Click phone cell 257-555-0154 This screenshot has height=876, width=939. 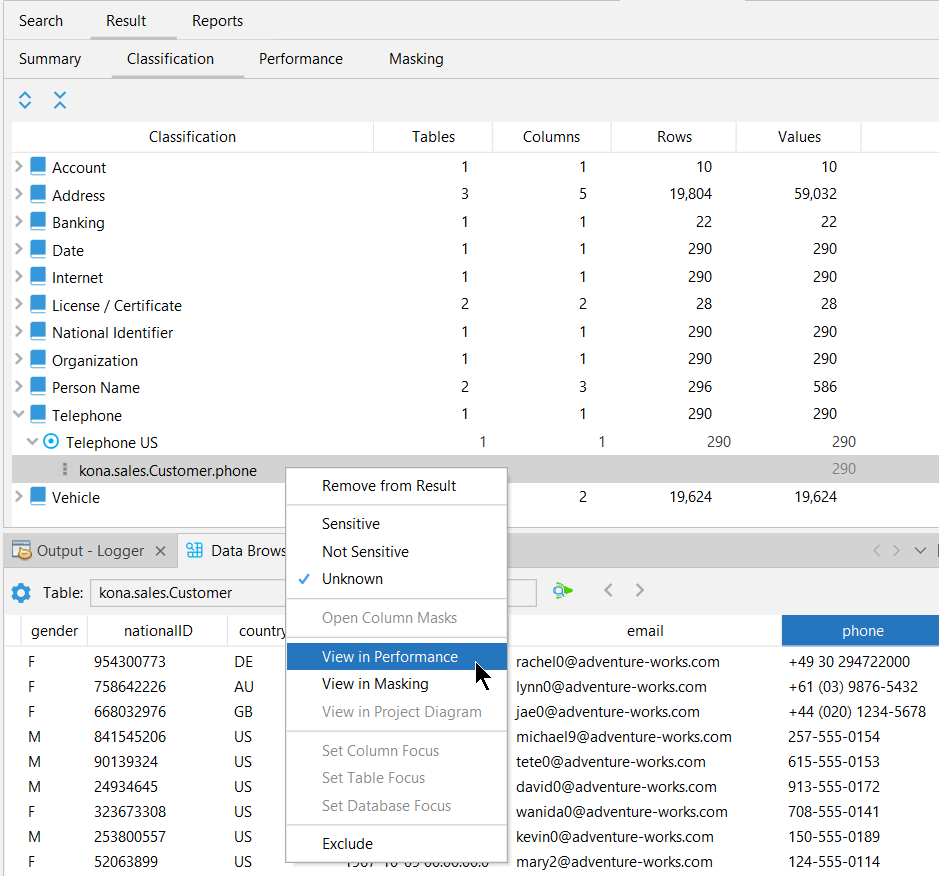pyautogui.click(x=834, y=736)
